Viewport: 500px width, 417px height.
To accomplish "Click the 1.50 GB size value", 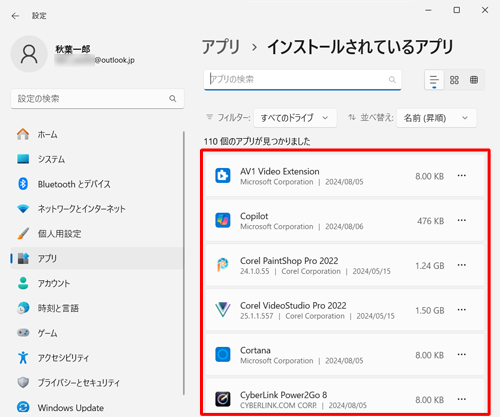I will click(x=430, y=310).
